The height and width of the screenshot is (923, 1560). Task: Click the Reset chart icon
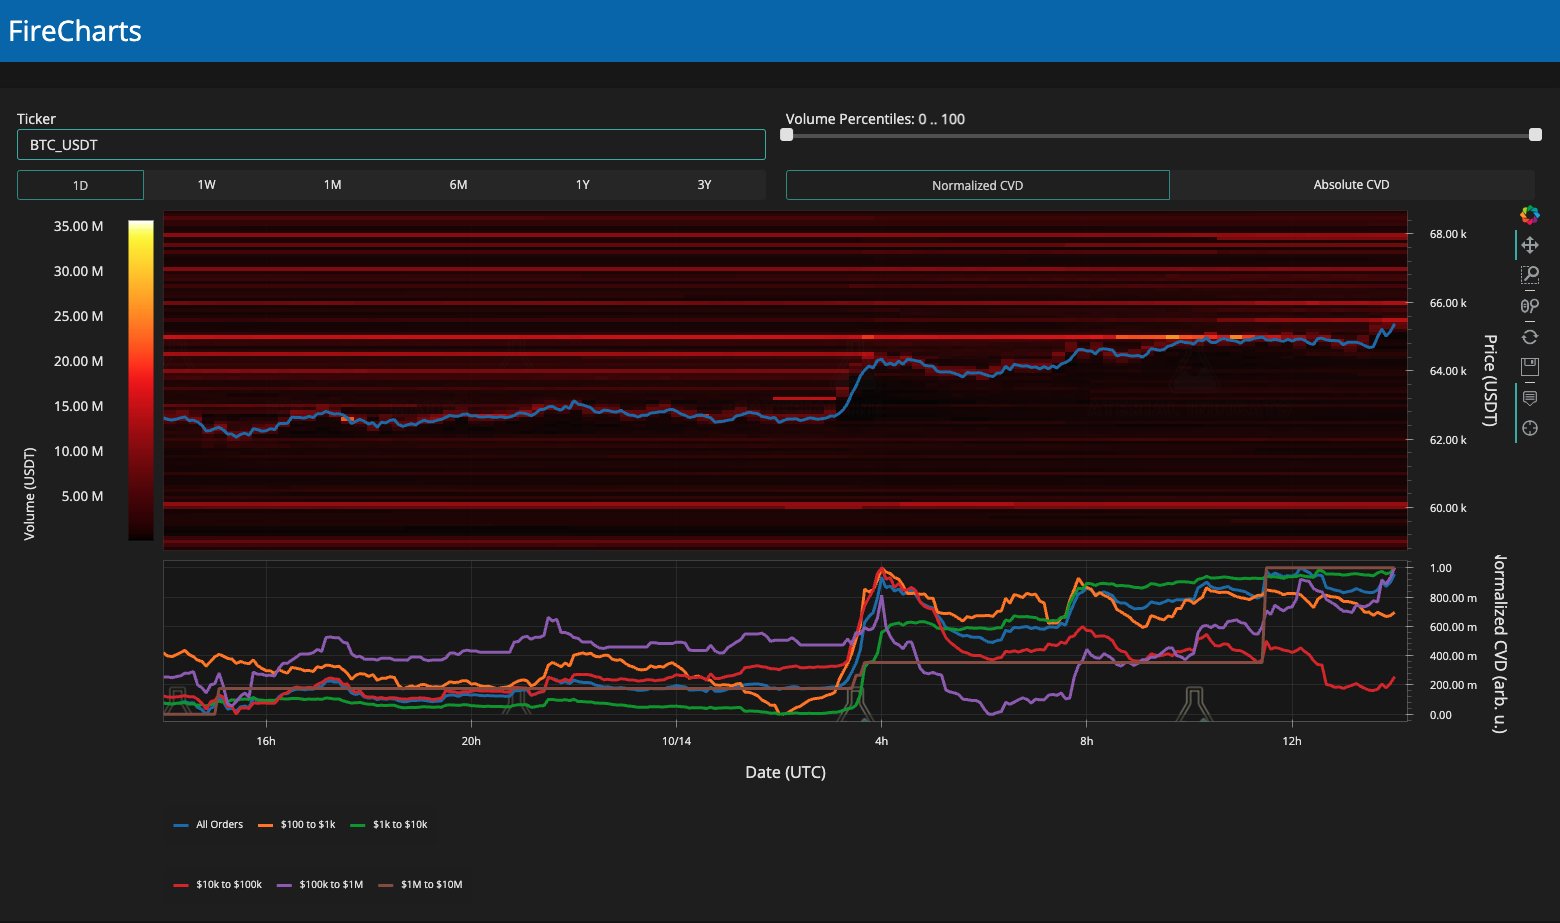point(1529,337)
